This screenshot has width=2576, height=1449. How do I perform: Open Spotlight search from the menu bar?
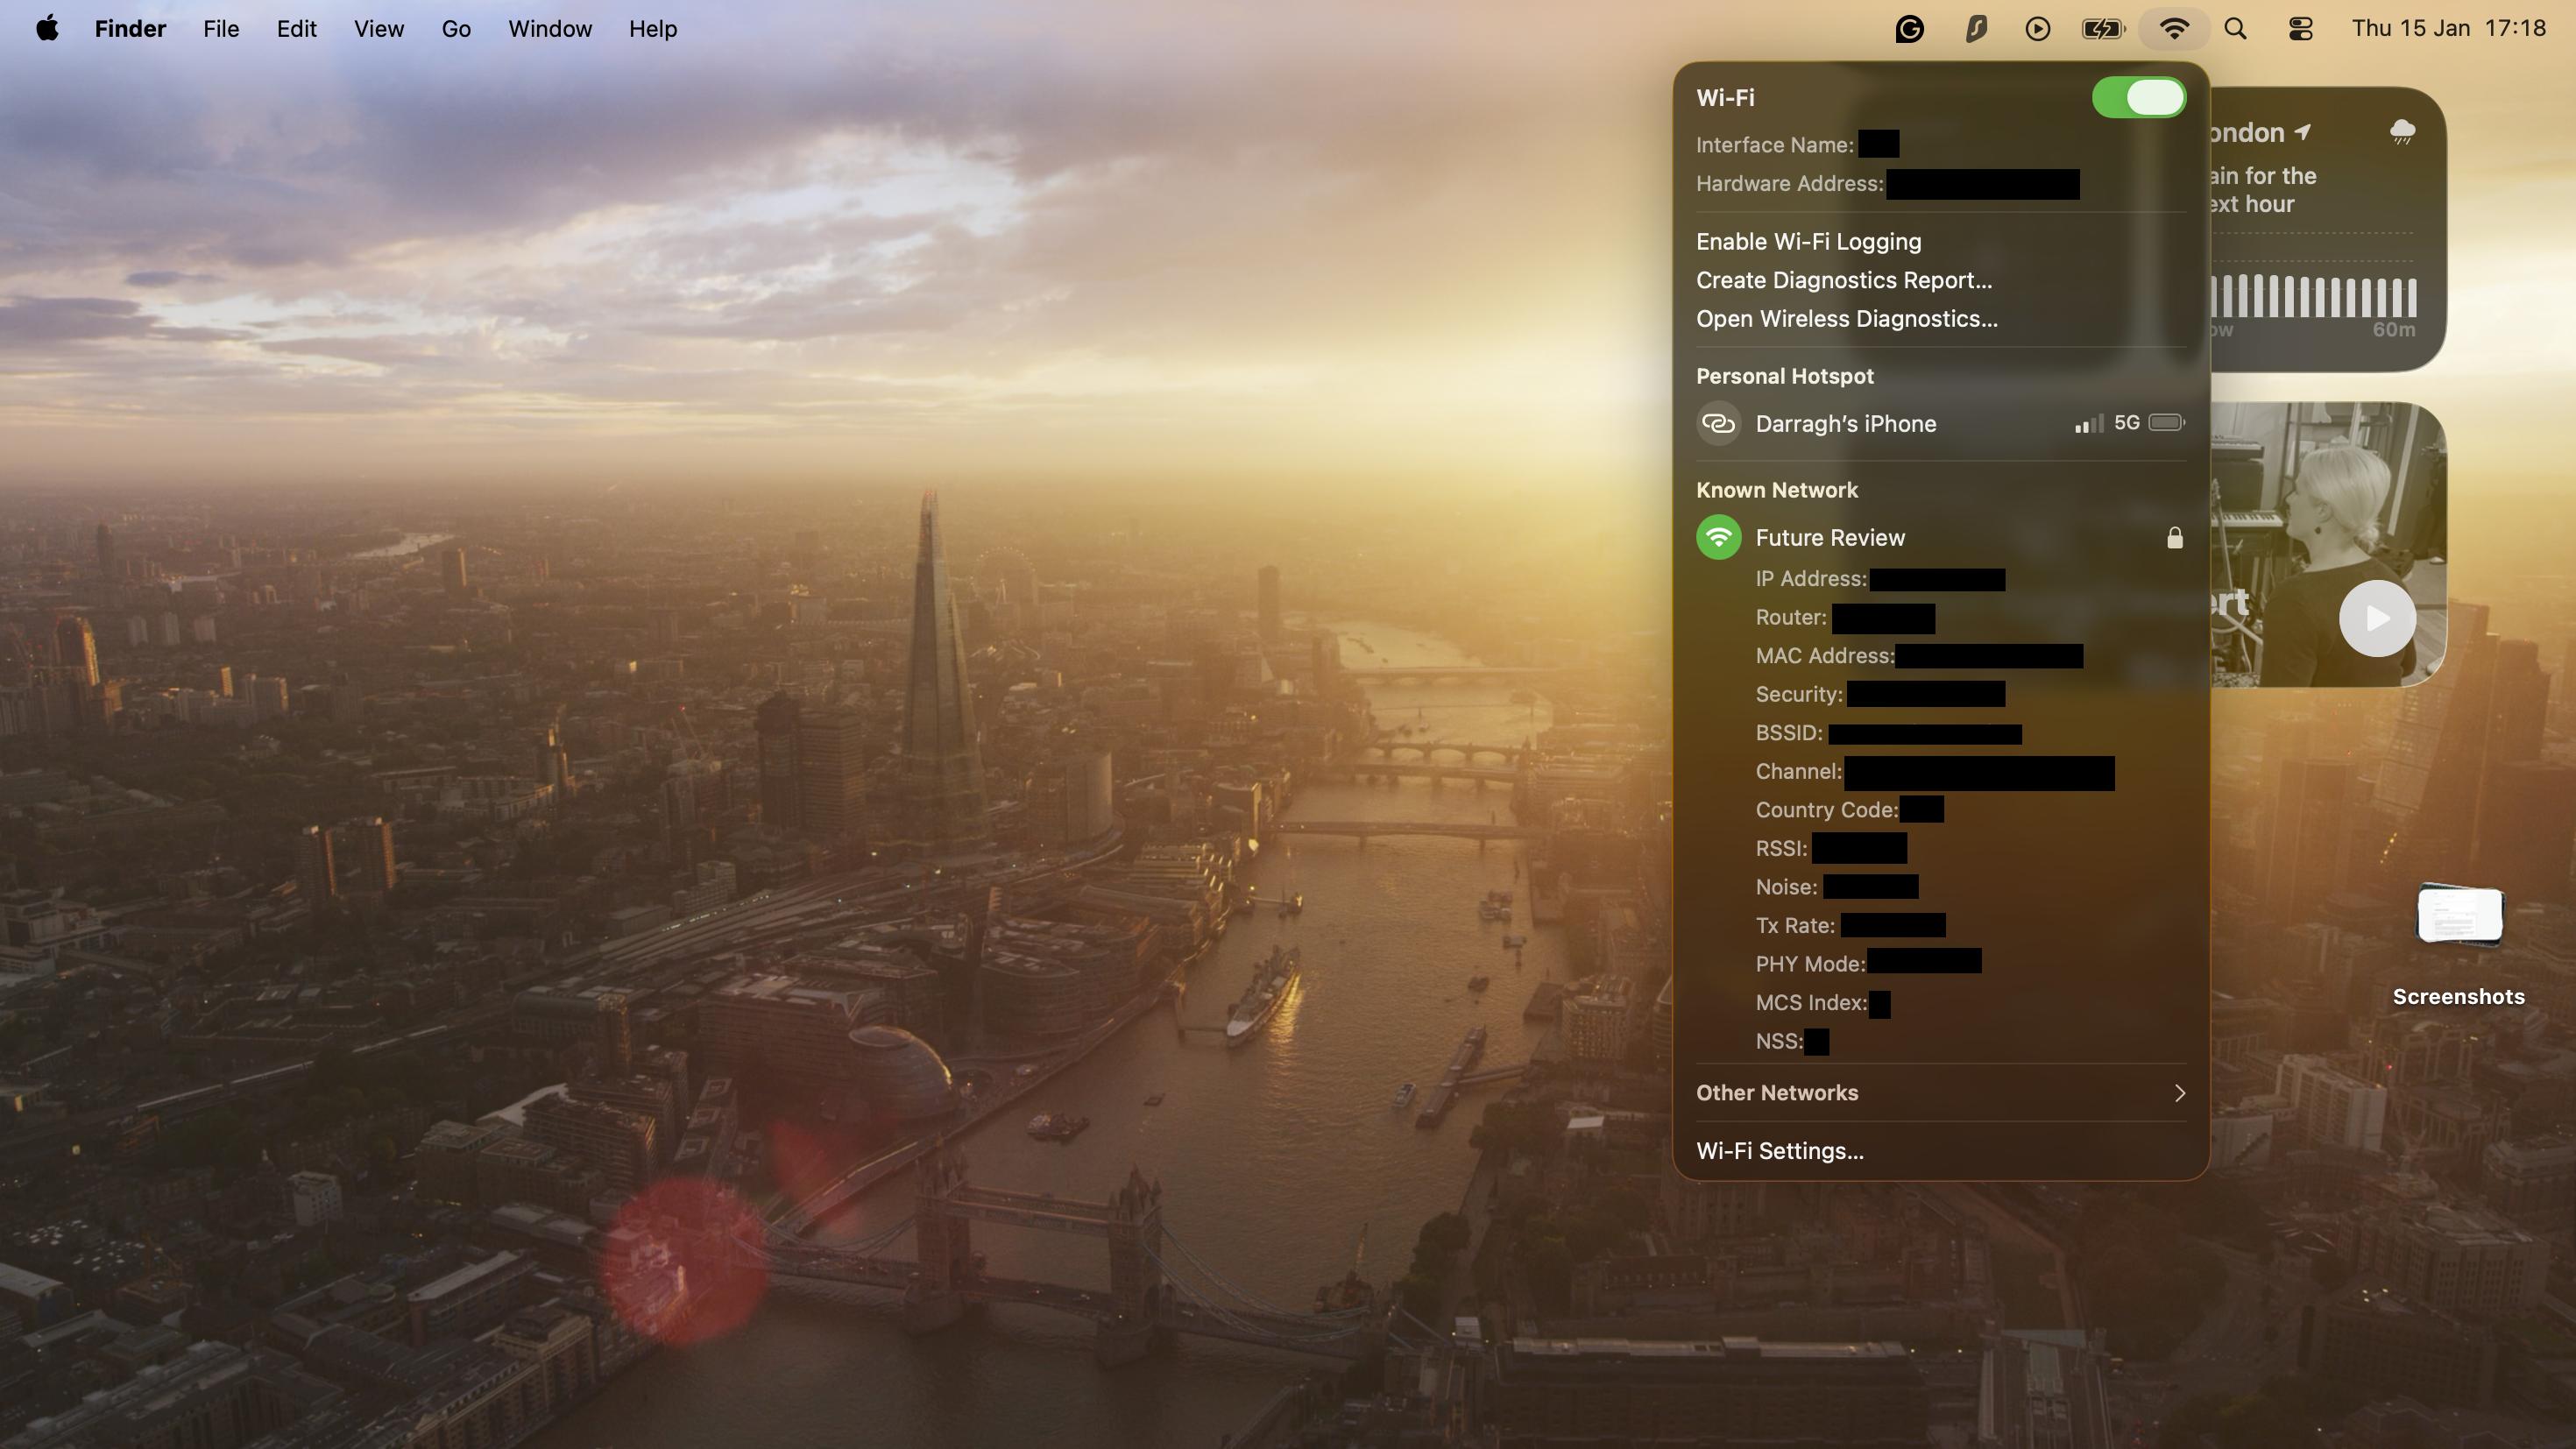pyautogui.click(x=2235, y=28)
